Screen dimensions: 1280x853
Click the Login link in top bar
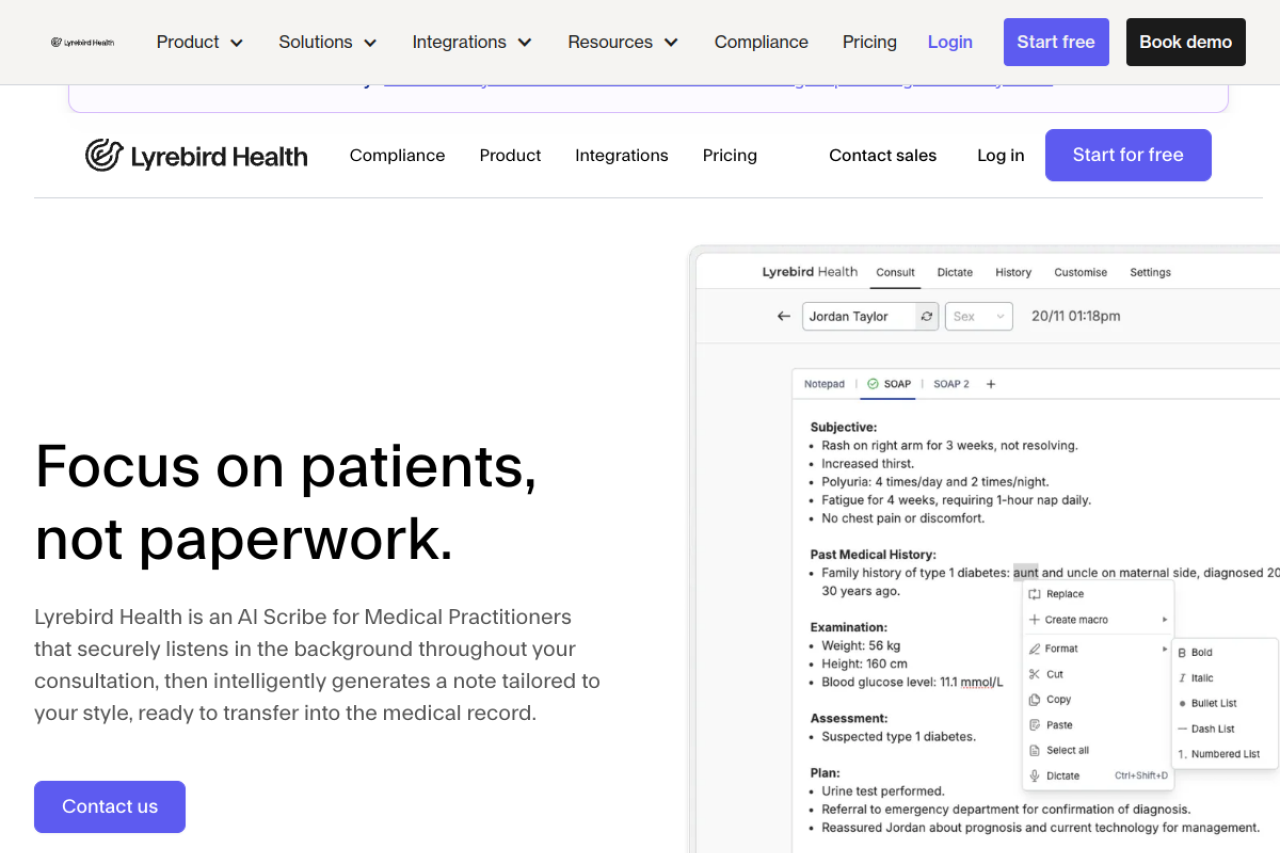point(950,42)
